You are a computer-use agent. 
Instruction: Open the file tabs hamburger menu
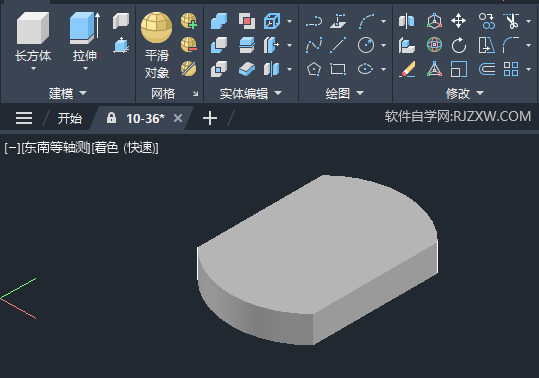coord(24,118)
